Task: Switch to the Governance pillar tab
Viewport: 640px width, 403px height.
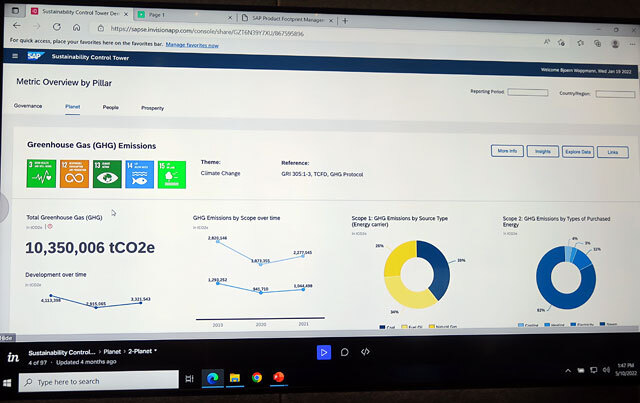Action: (x=28, y=106)
